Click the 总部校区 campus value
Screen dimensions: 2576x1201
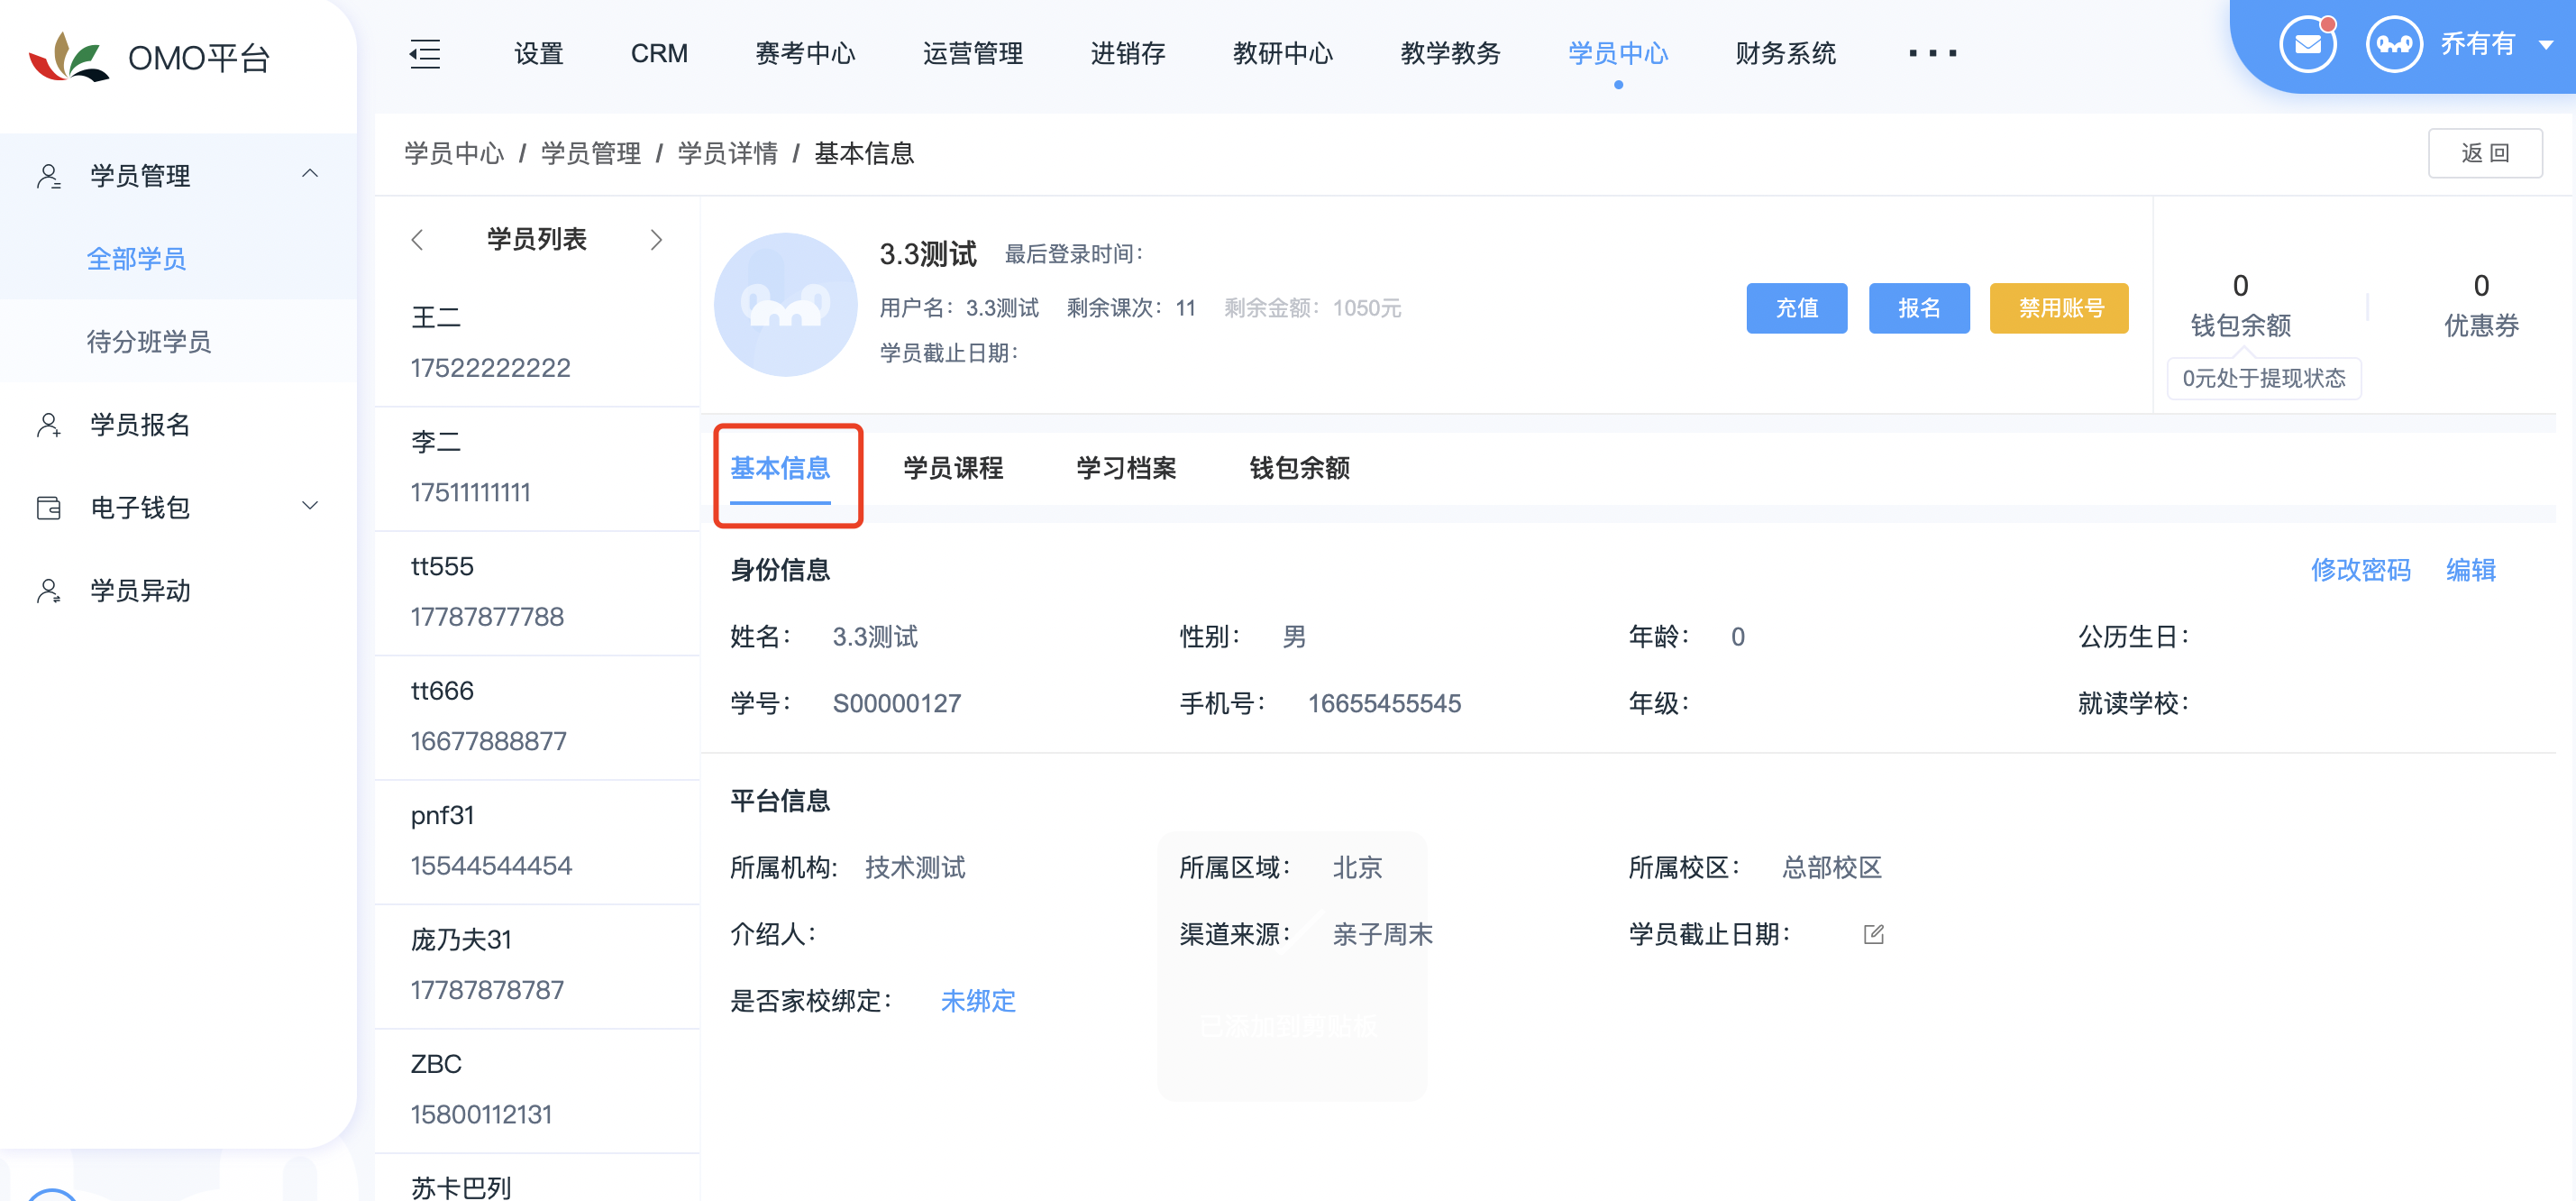tap(1832, 868)
